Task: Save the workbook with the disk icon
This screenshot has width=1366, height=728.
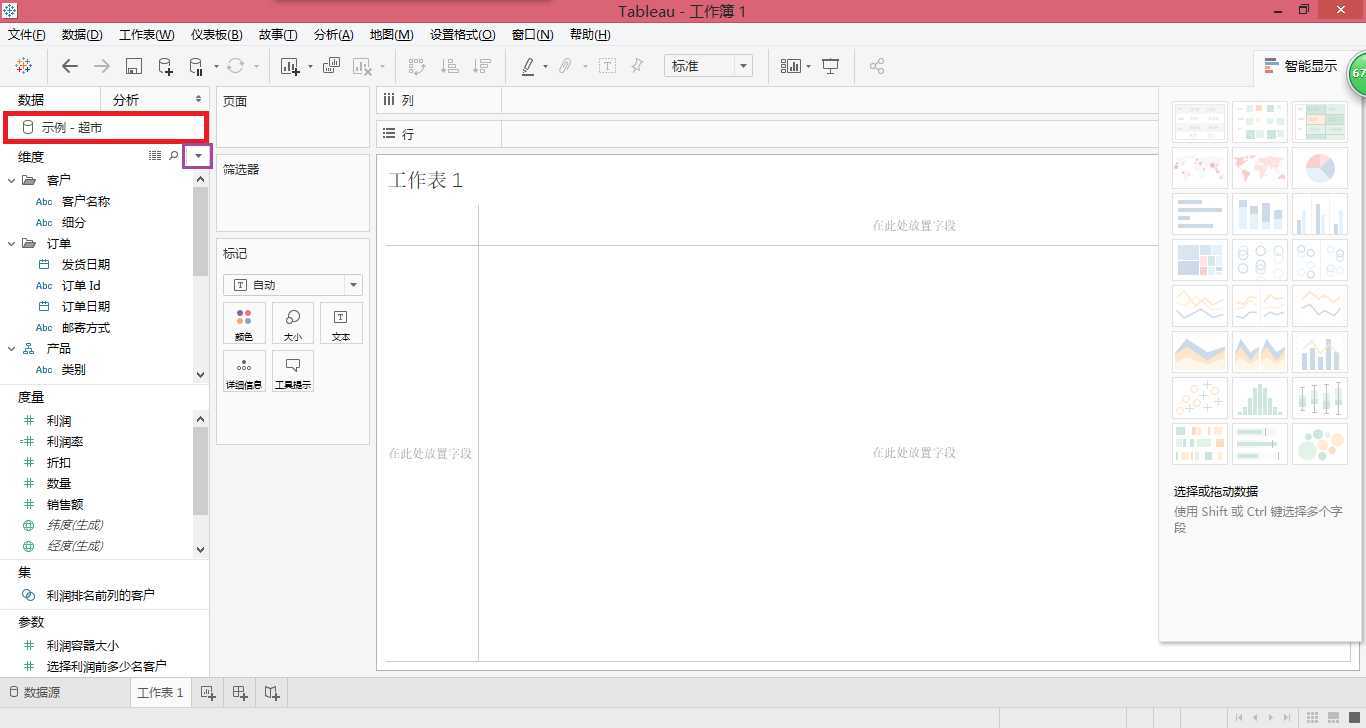Action: coord(133,66)
